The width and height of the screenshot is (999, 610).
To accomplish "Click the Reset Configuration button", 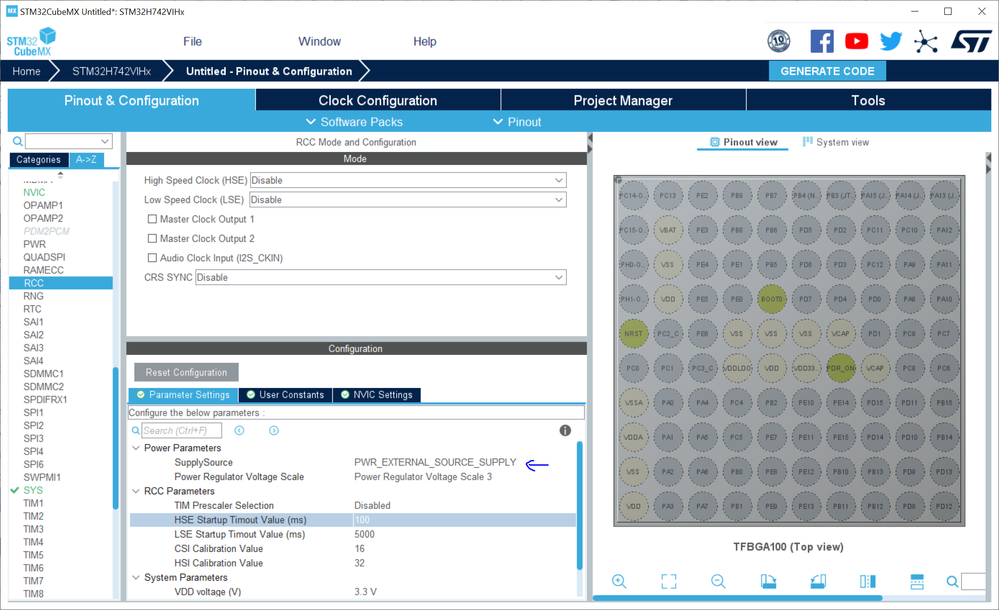I will (x=186, y=372).
